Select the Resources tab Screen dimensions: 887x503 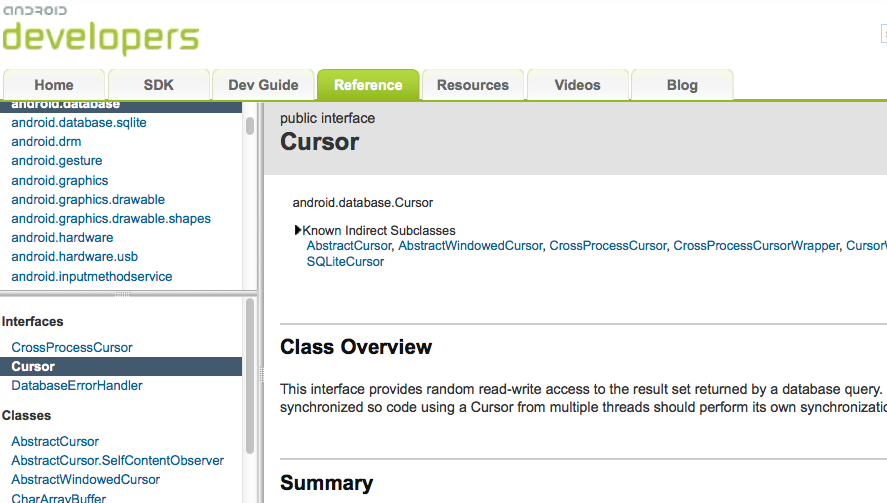click(473, 85)
